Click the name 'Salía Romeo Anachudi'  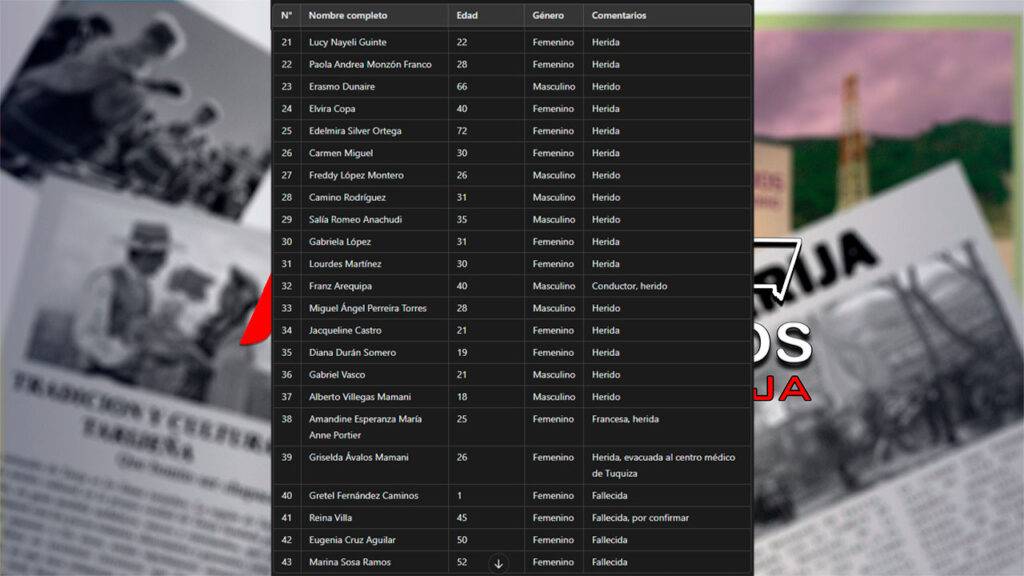click(355, 220)
